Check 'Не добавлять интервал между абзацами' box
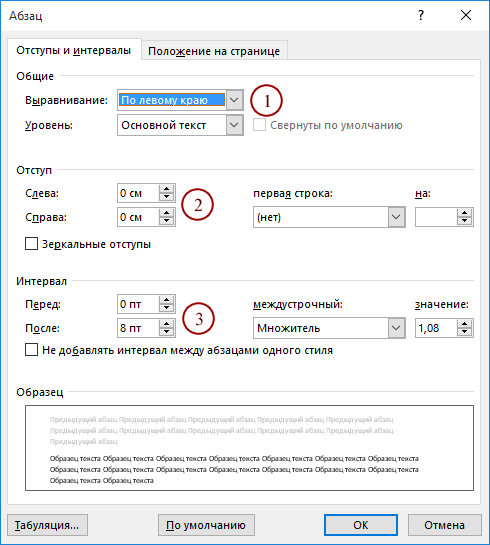 pyautogui.click(x=31, y=350)
